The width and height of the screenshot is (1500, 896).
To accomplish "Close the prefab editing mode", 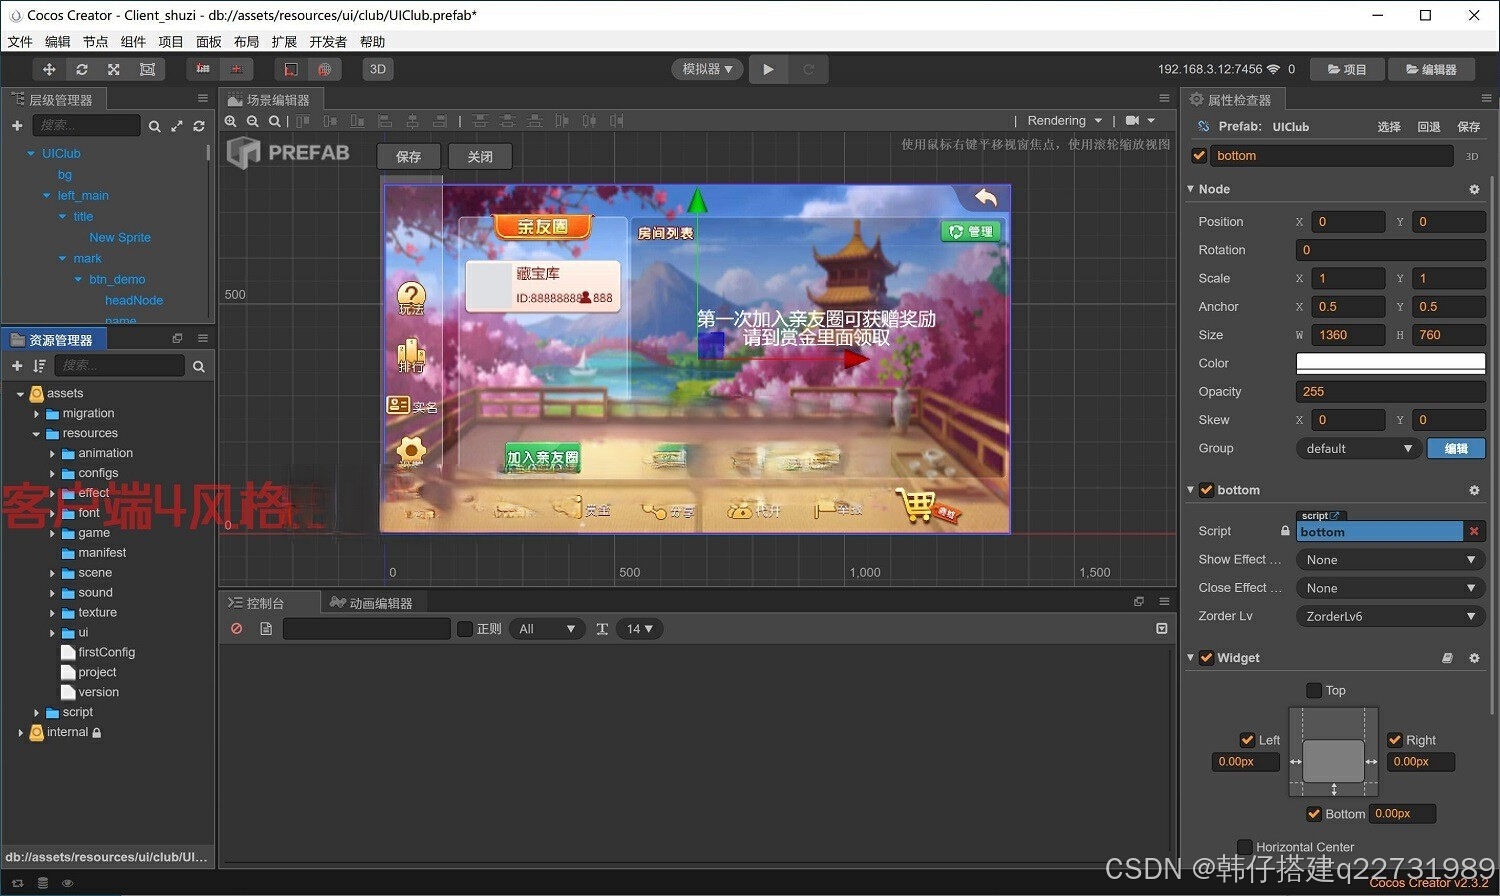I will [480, 156].
